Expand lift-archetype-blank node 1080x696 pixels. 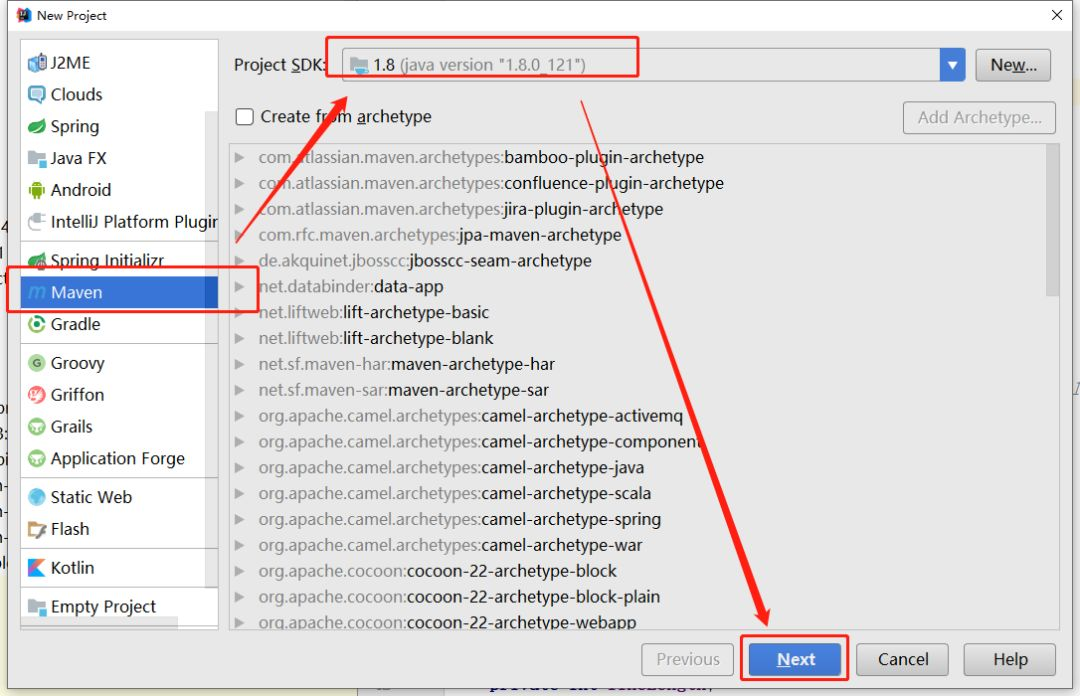[240, 338]
